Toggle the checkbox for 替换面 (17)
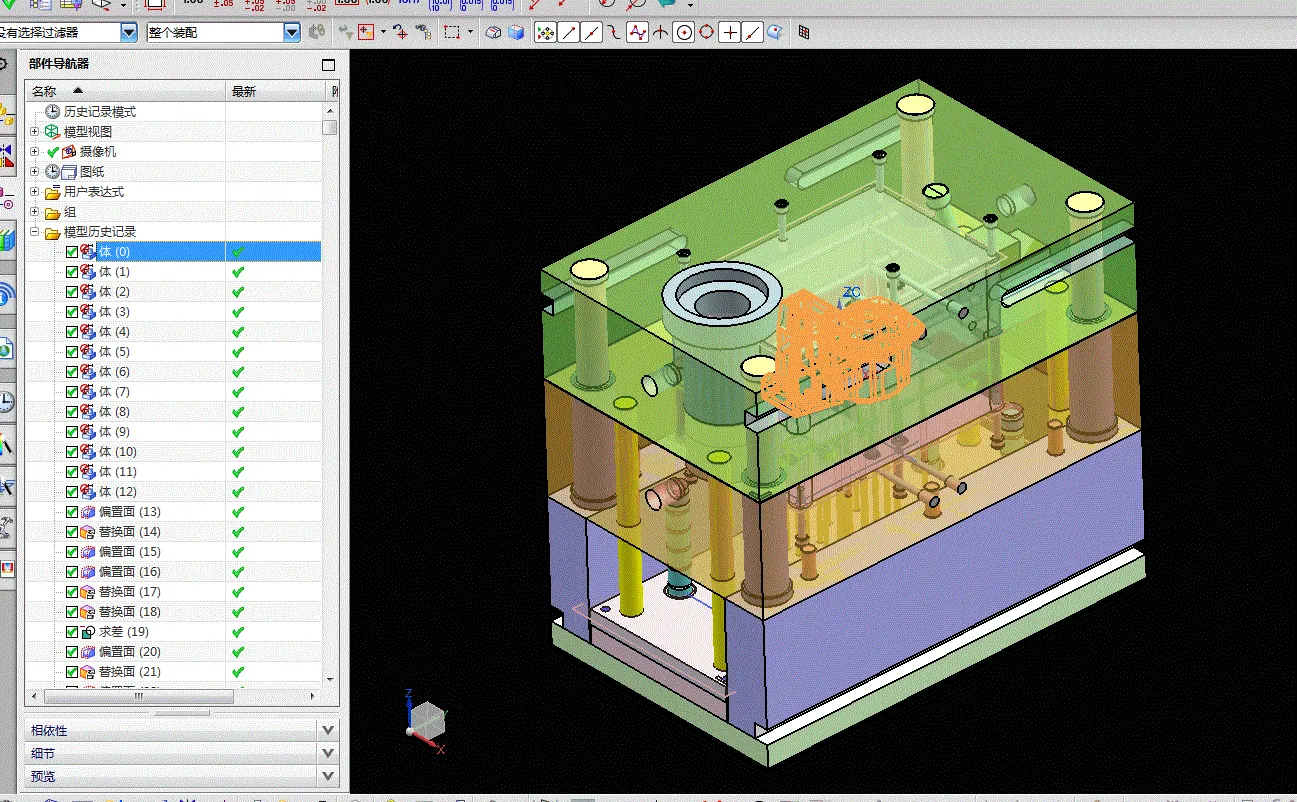This screenshot has height=802, width=1297. click(71, 592)
